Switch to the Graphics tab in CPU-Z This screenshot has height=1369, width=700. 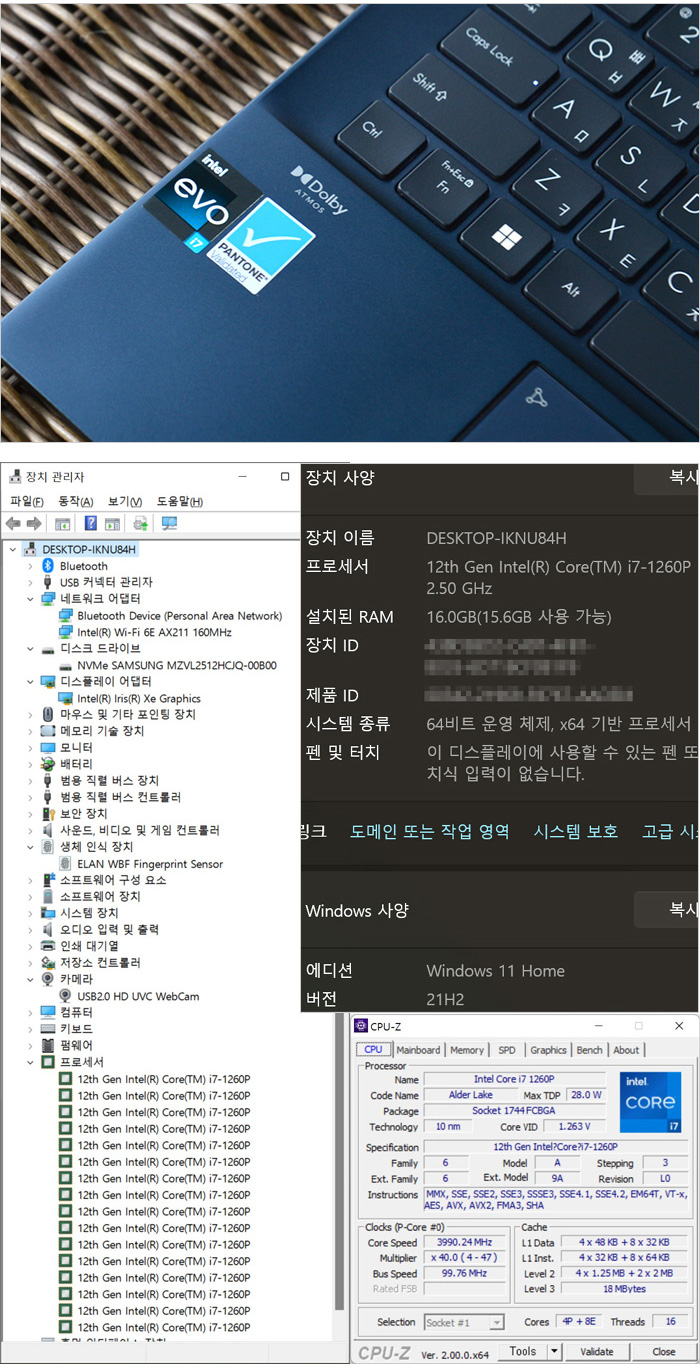(x=548, y=1050)
